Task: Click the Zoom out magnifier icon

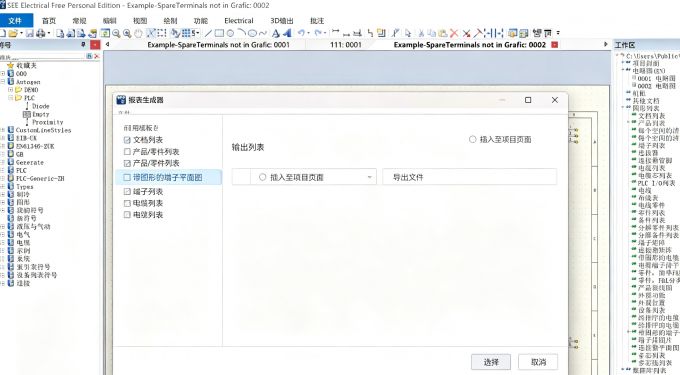Action: [116, 33]
